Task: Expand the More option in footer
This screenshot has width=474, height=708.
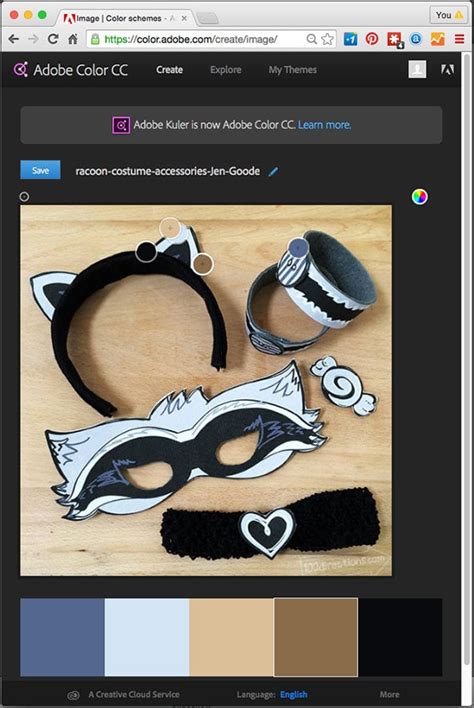Action: point(389,694)
